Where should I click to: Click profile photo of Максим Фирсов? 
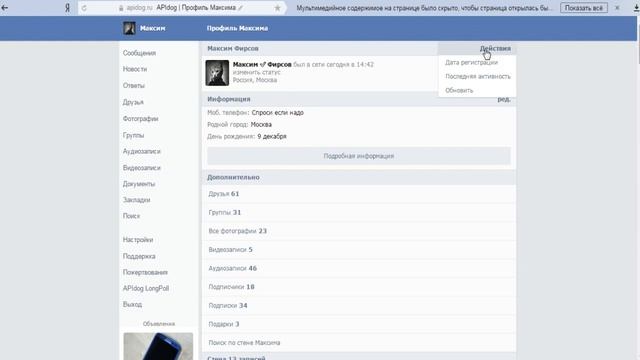tap(217, 73)
